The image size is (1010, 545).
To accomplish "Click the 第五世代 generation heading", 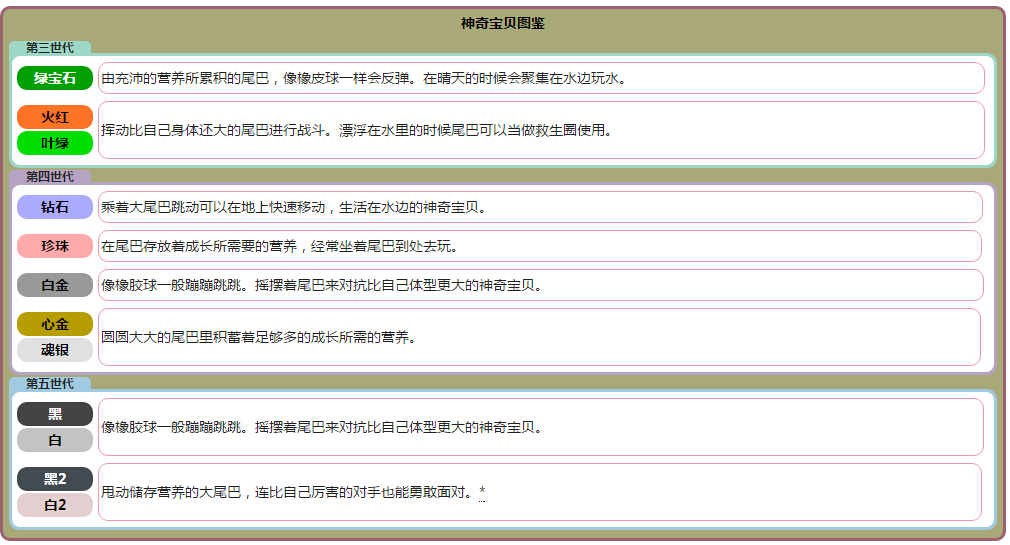I will (50, 384).
